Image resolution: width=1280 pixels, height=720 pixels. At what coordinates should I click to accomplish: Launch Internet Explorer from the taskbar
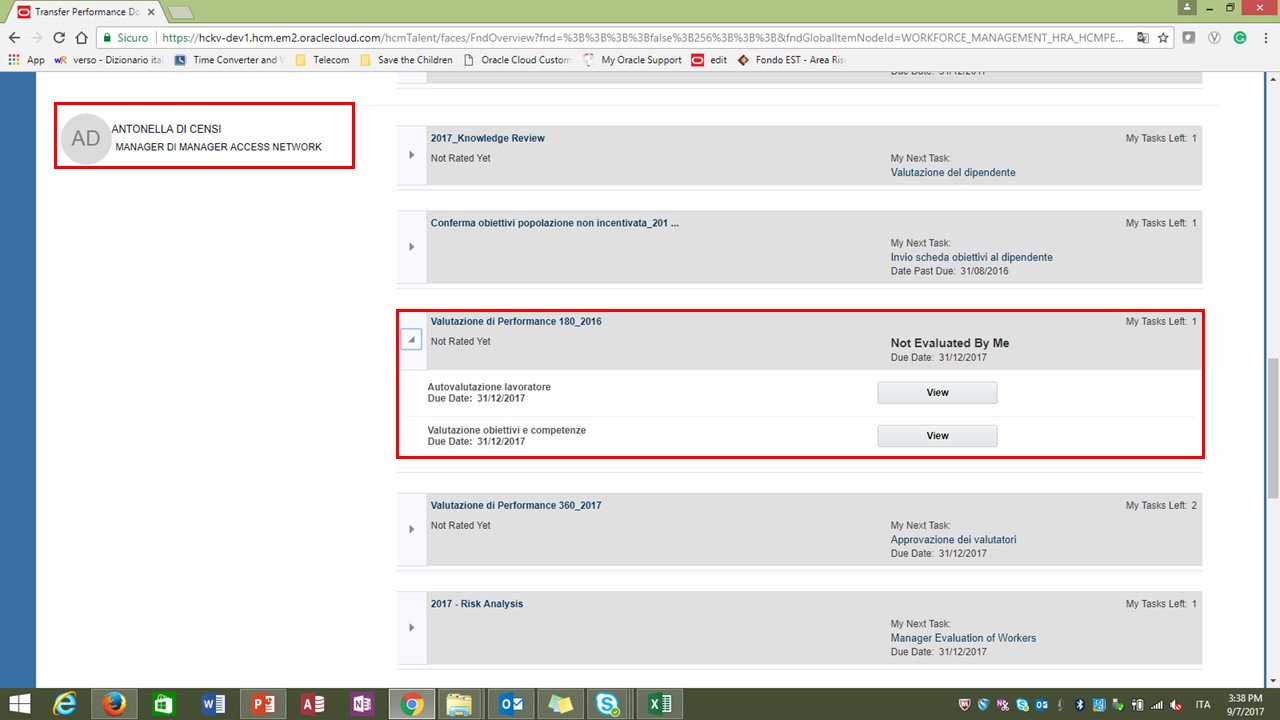[66, 704]
